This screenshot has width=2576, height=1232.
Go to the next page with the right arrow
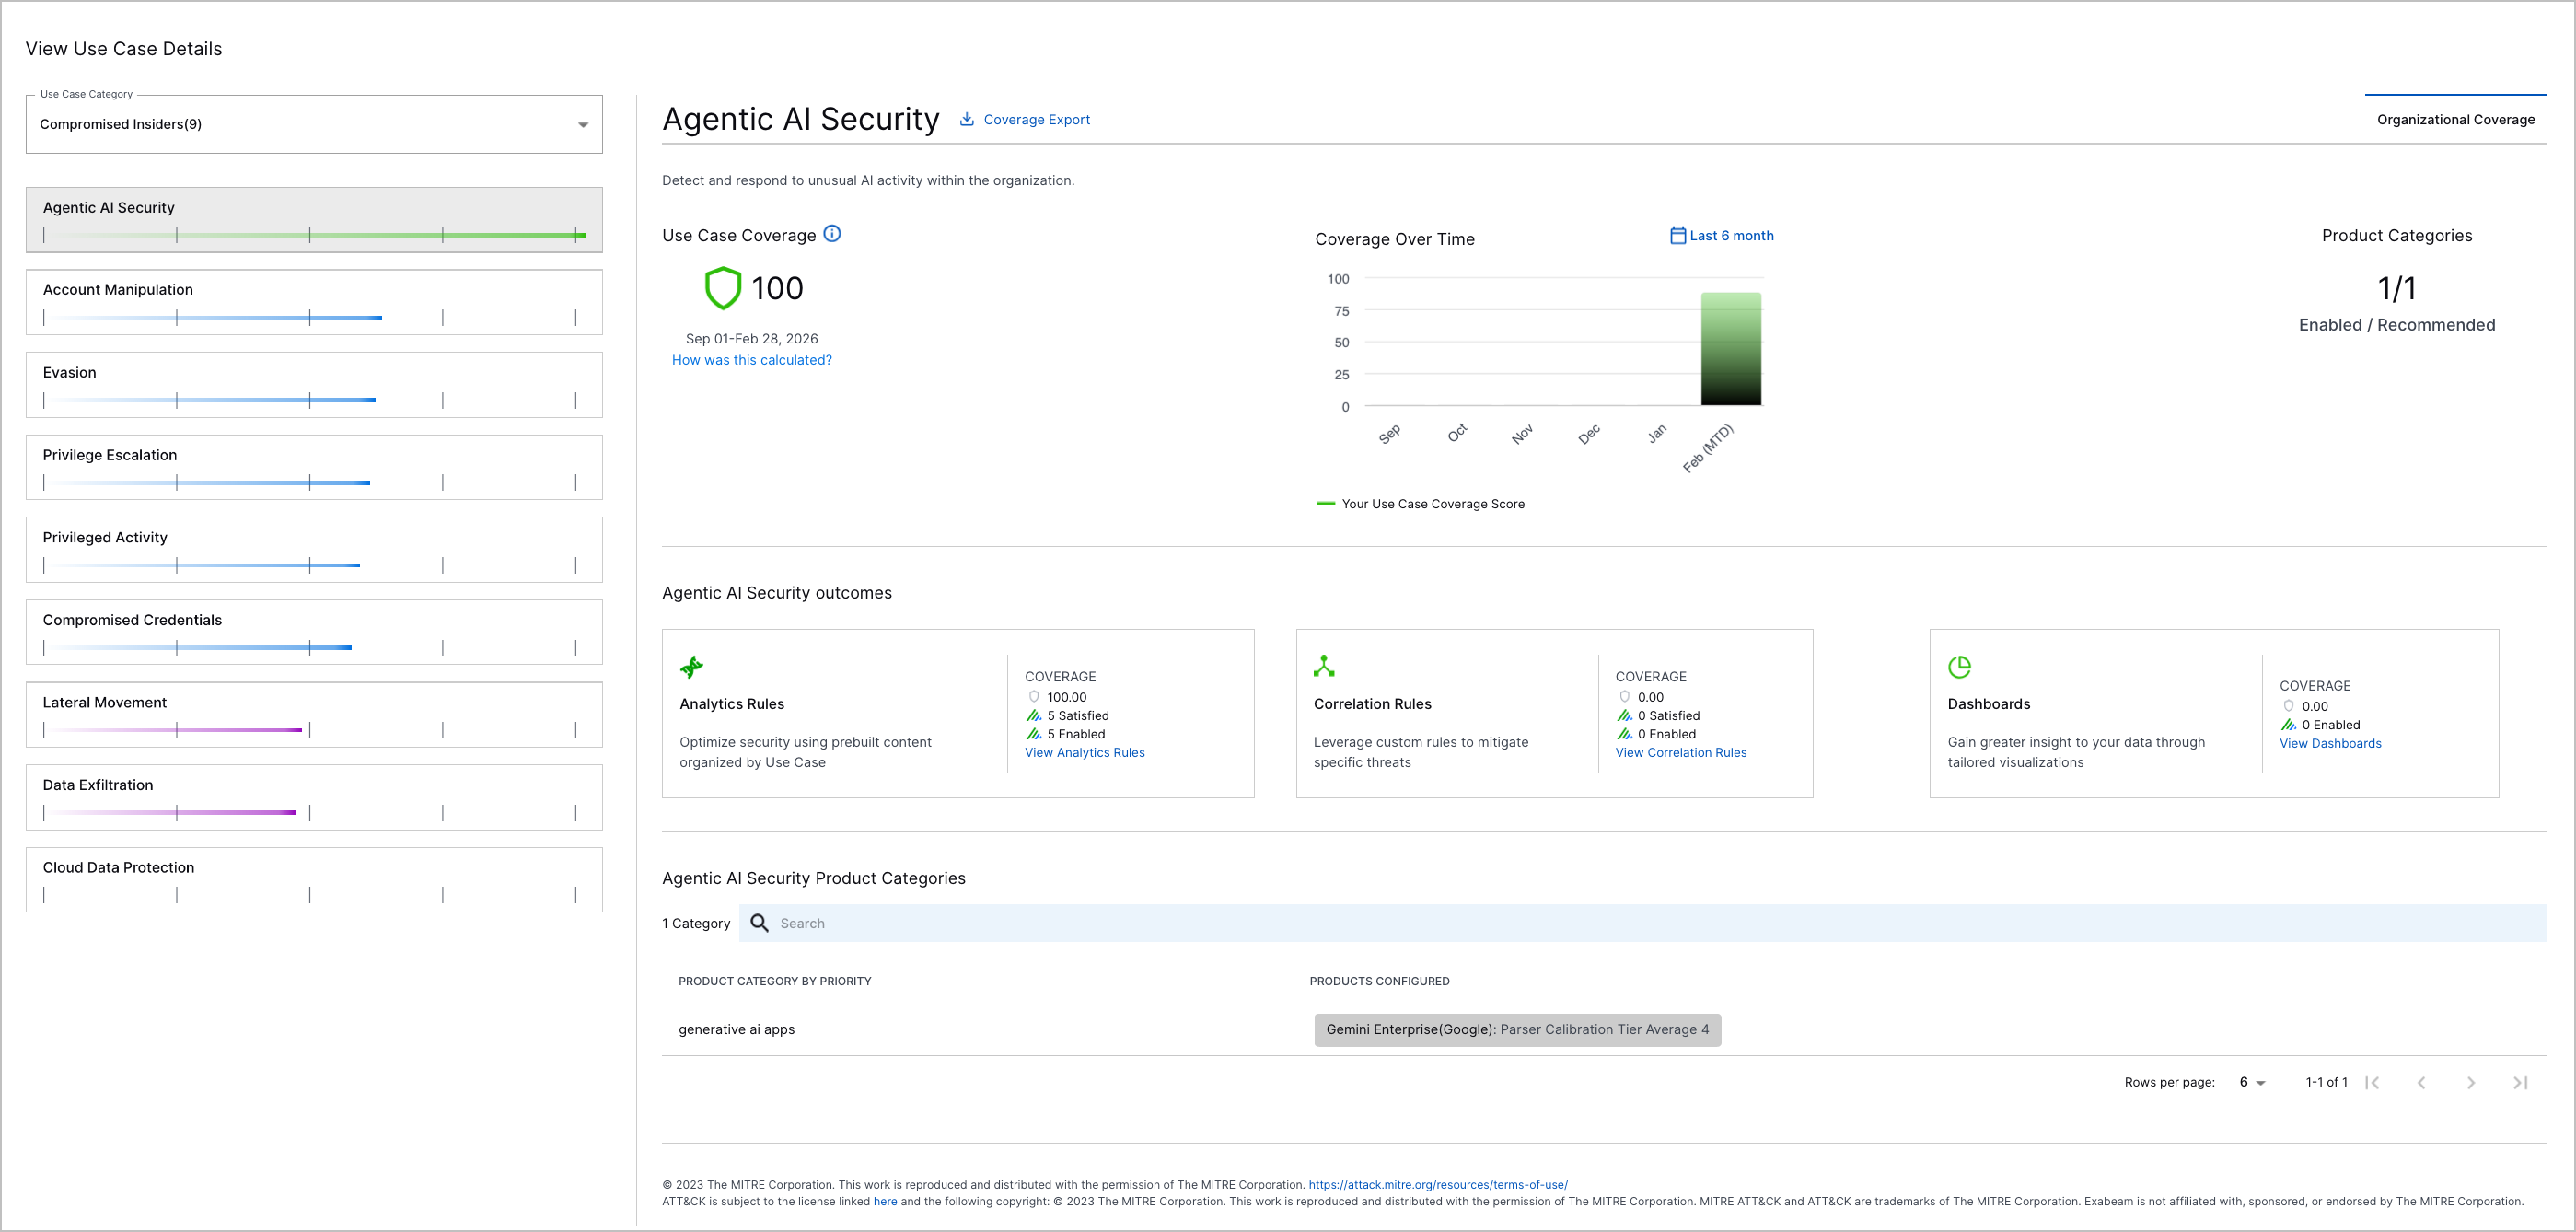click(x=2471, y=1082)
